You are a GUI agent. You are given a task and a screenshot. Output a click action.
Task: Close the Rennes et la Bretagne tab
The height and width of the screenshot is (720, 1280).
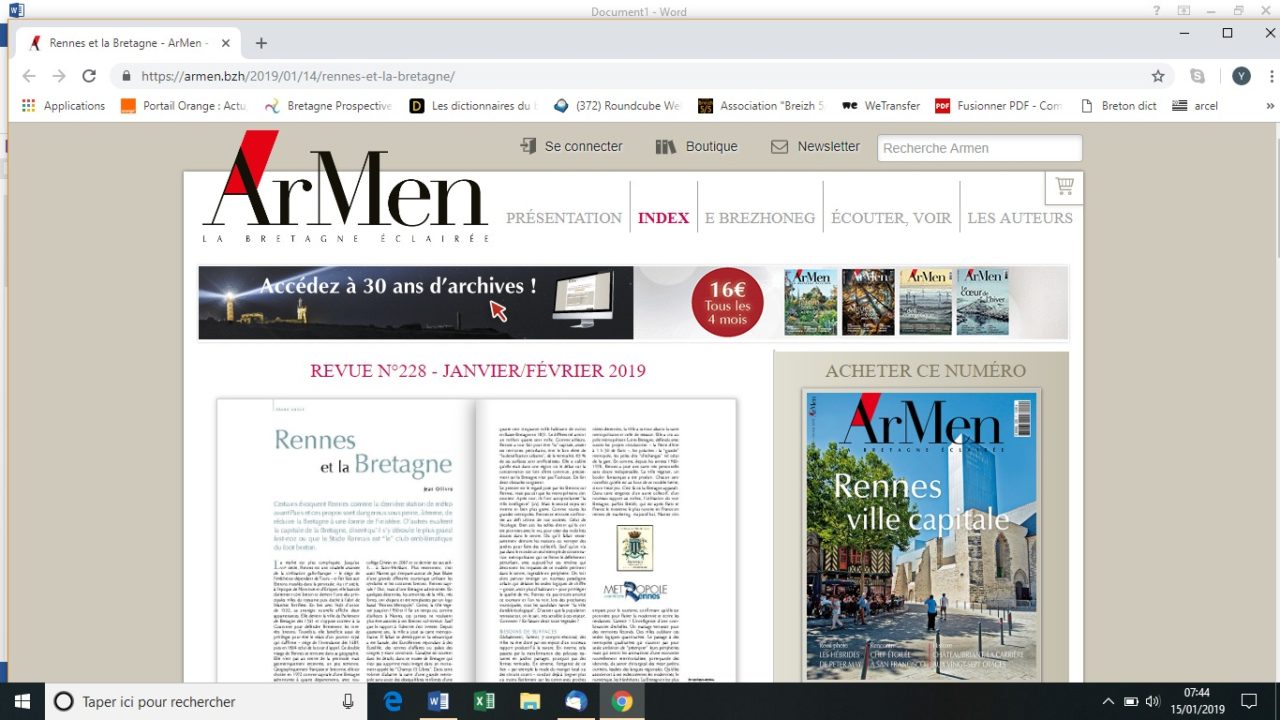[225, 43]
